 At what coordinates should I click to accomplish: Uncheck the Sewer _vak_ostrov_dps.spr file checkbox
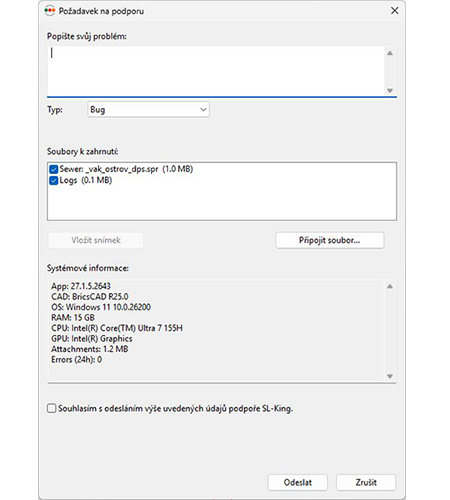click(x=53, y=169)
